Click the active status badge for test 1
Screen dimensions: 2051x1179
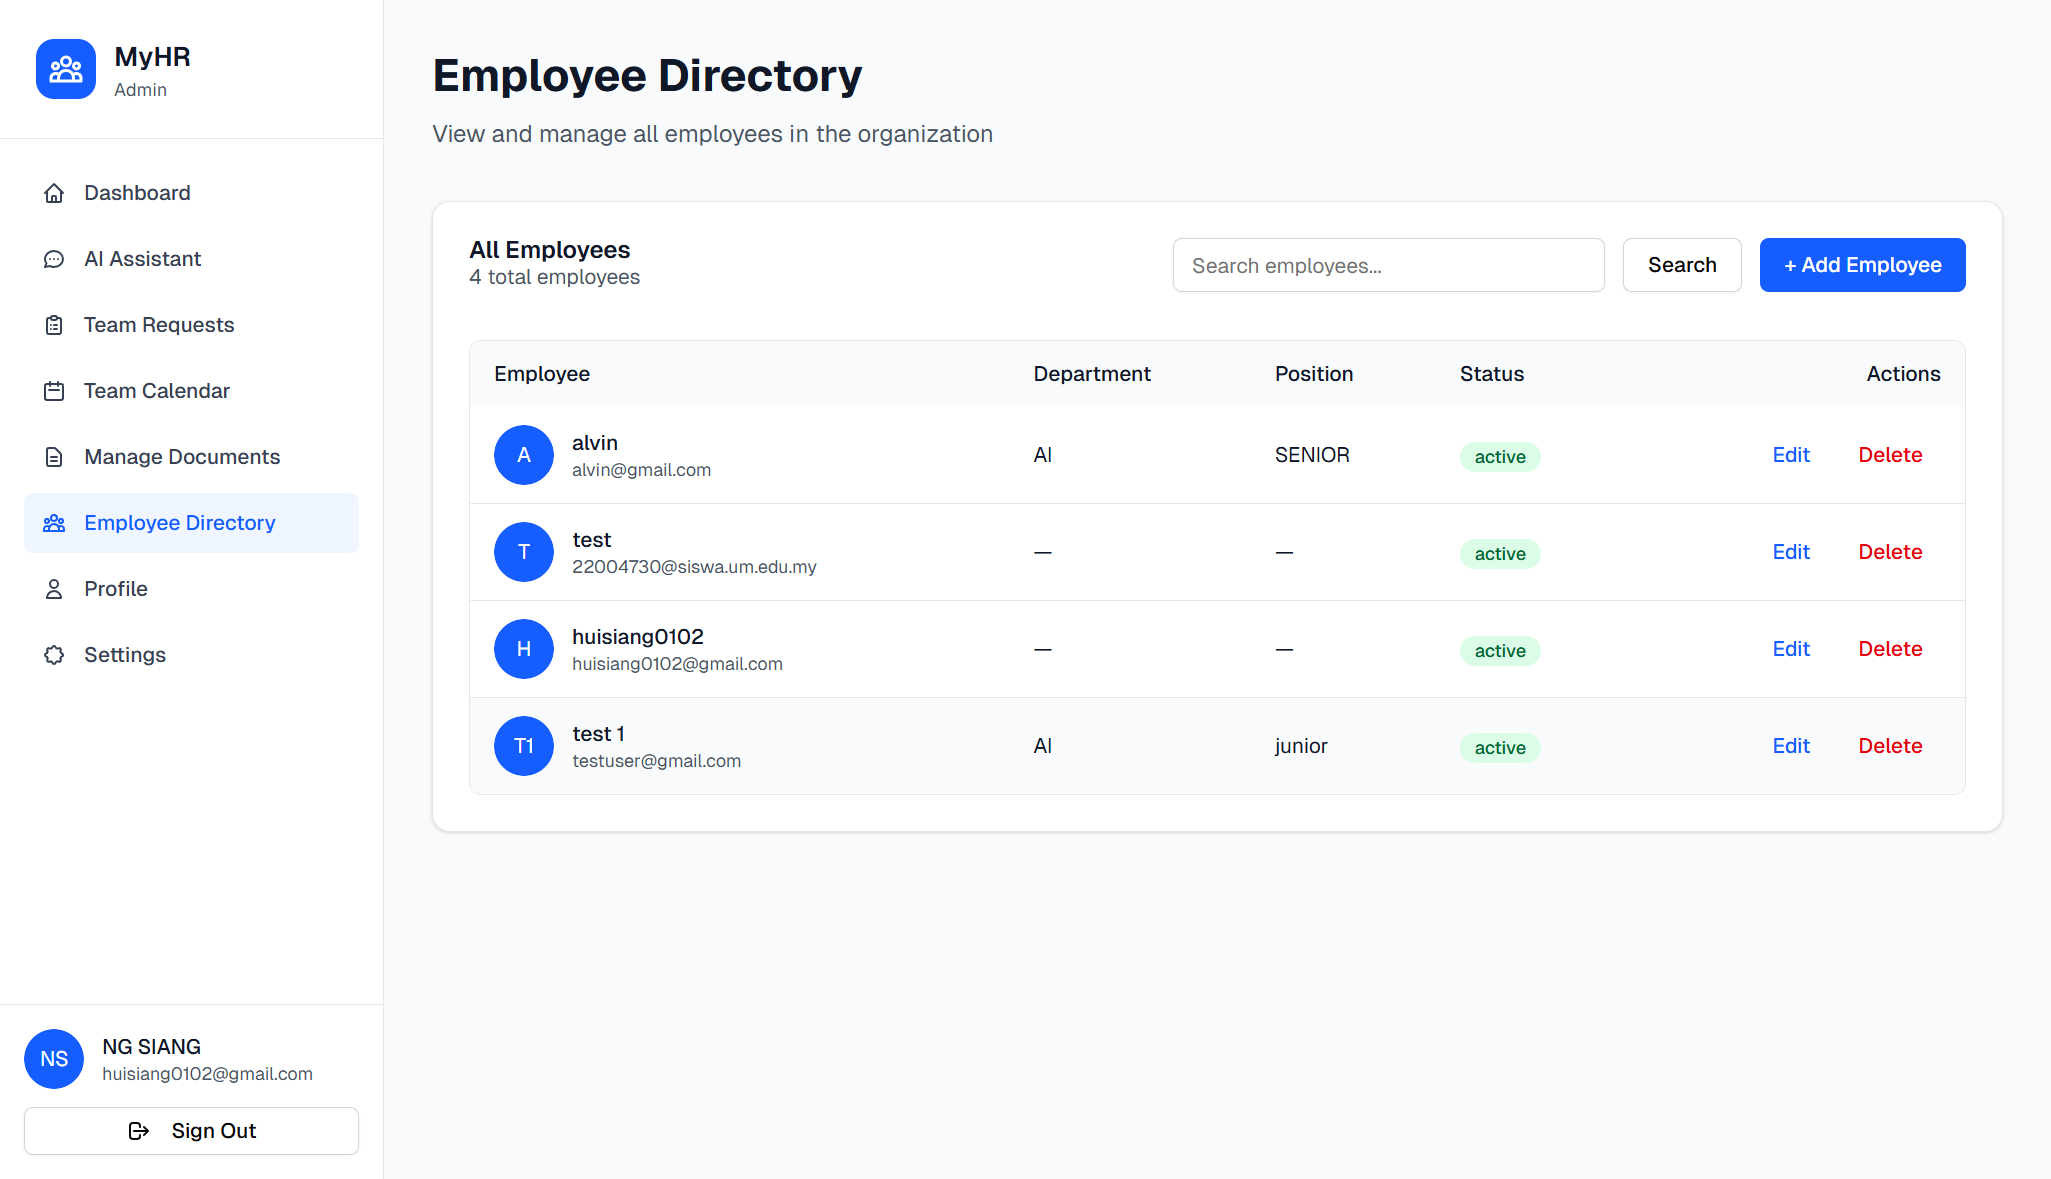click(1500, 748)
